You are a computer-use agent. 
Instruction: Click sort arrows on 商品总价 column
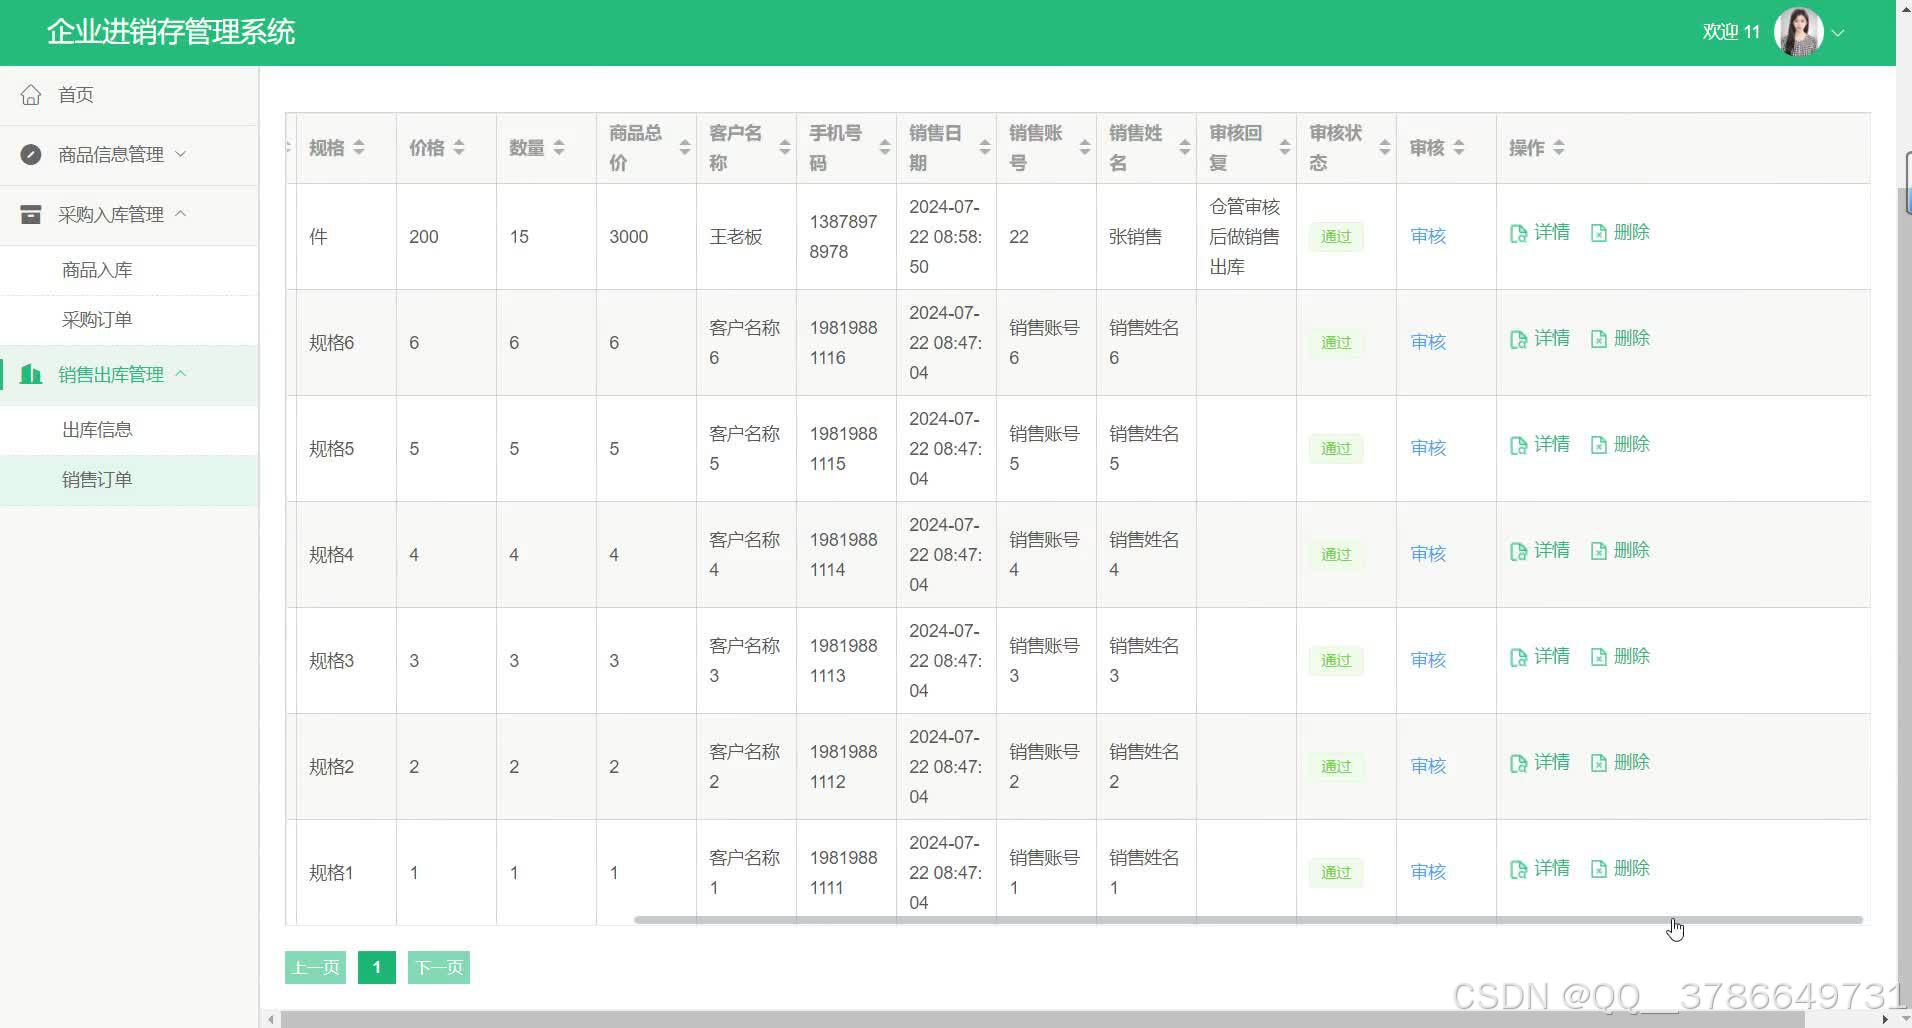pos(685,148)
